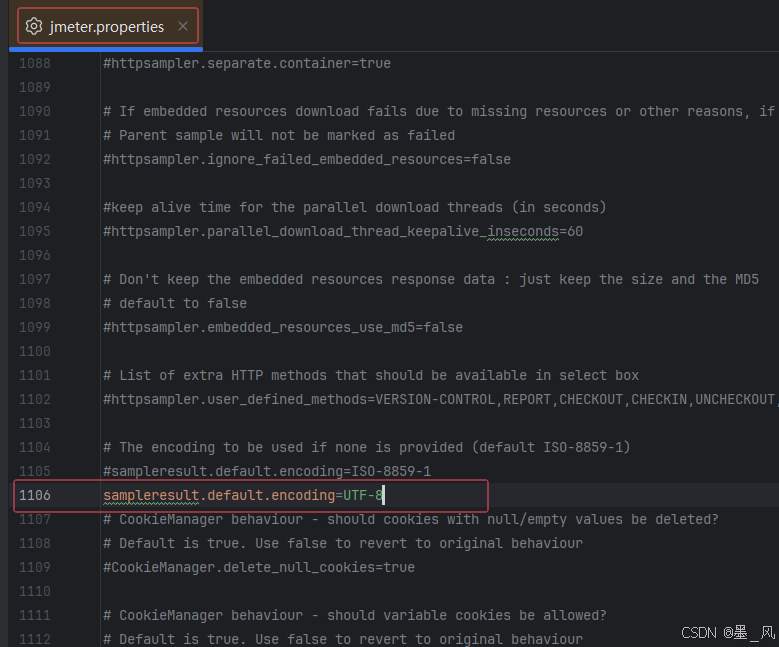Select the jmeter.properties editor tab
The height and width of the screenshot is (647, 779).
click(107, 26)
